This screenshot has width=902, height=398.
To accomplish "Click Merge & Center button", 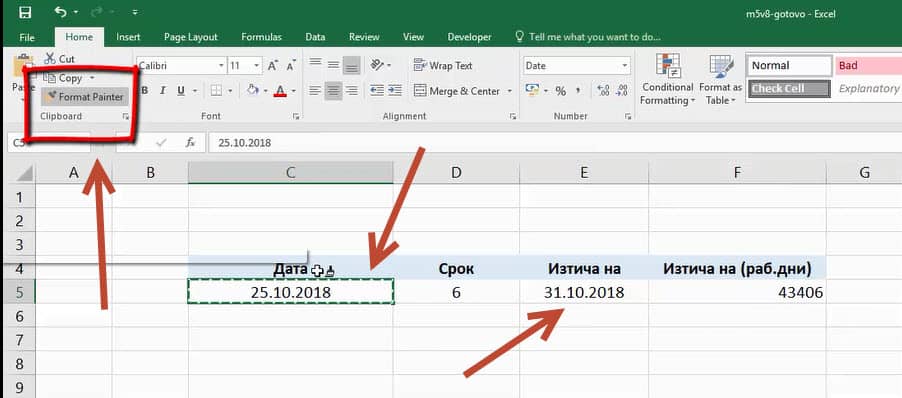I will tap(457, 91).
